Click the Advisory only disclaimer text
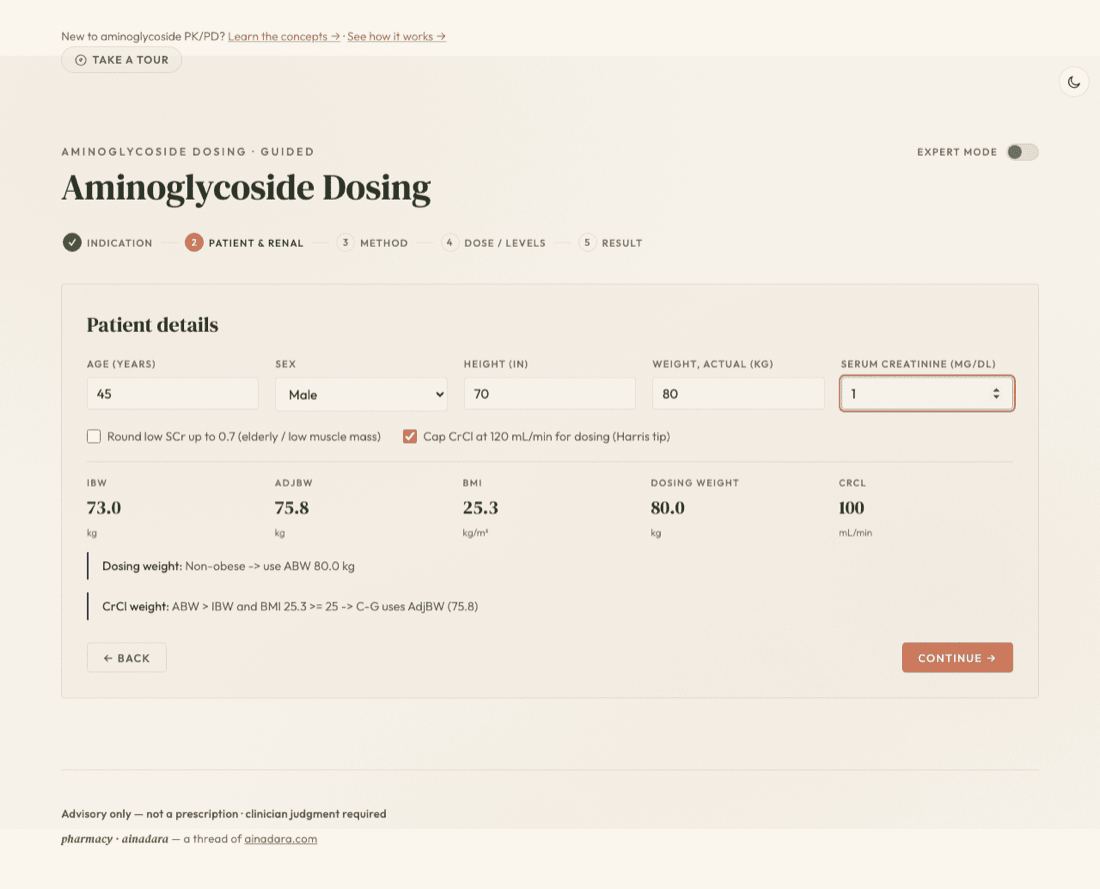 (x=224, y=814)
